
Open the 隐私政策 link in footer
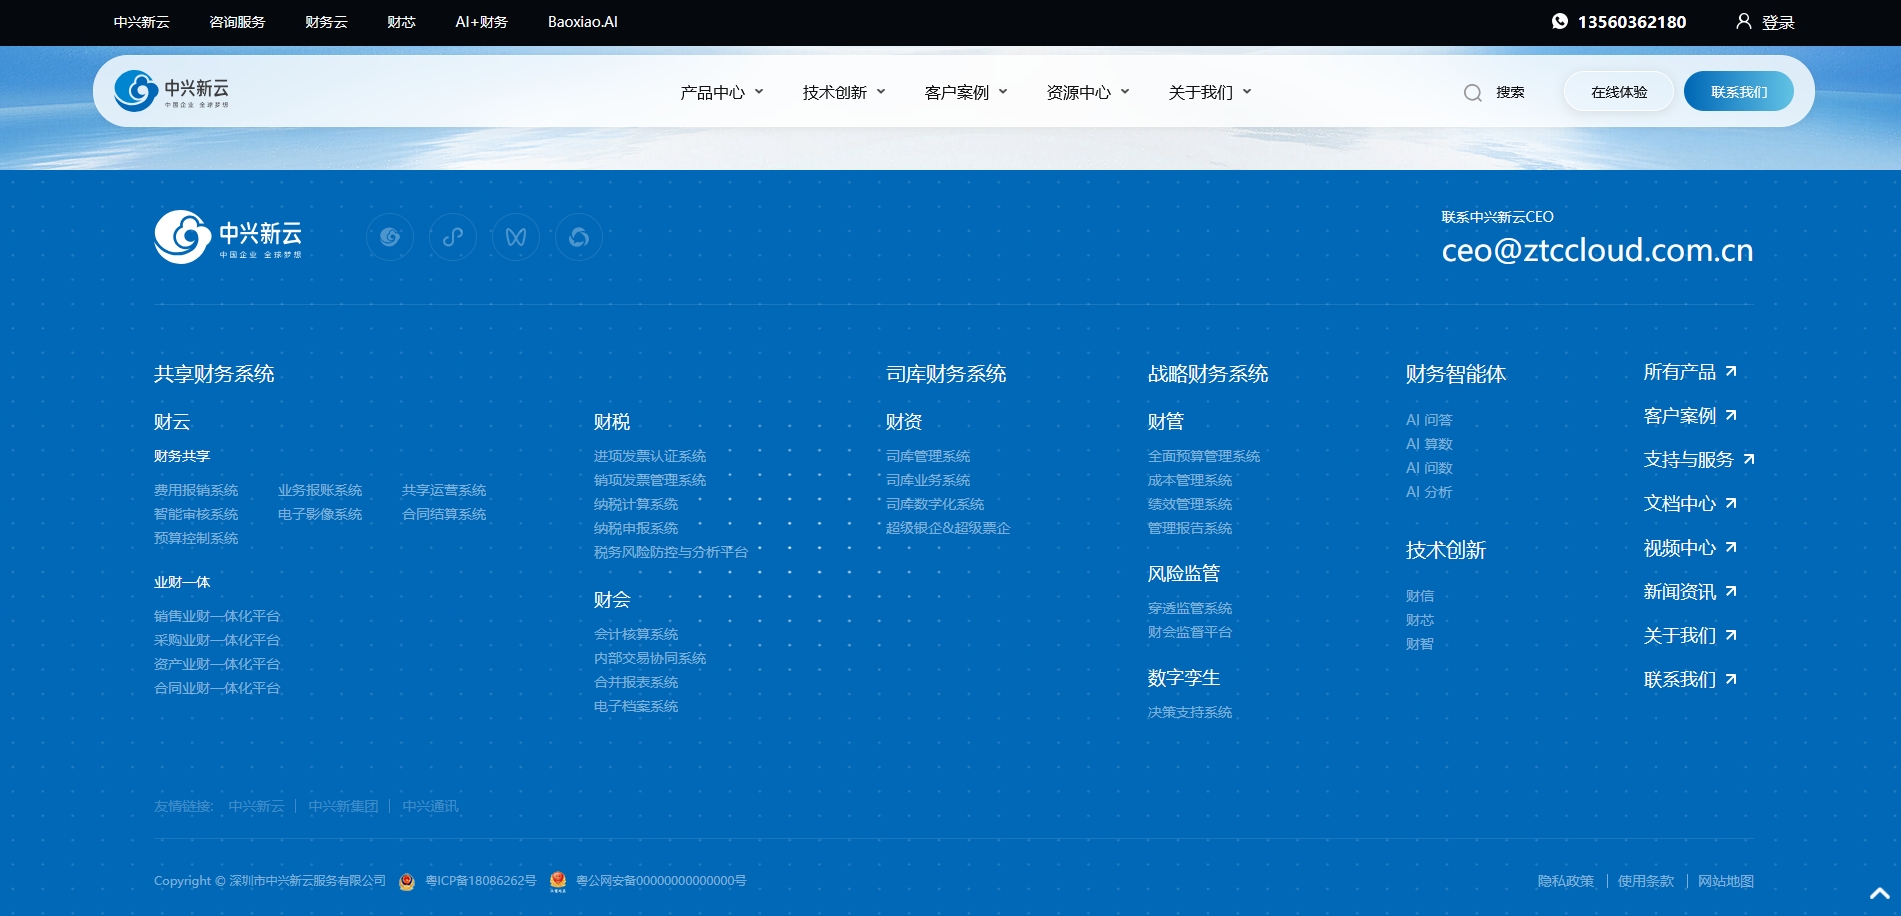point(1567,881)
